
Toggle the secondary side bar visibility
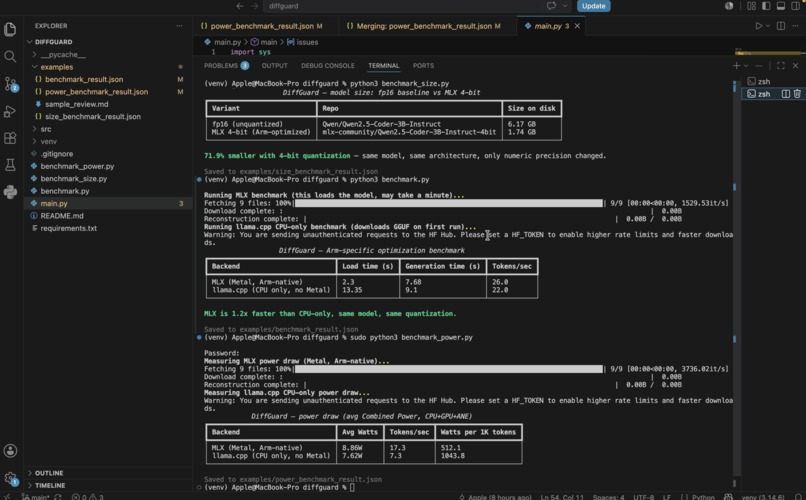[795, 6]
